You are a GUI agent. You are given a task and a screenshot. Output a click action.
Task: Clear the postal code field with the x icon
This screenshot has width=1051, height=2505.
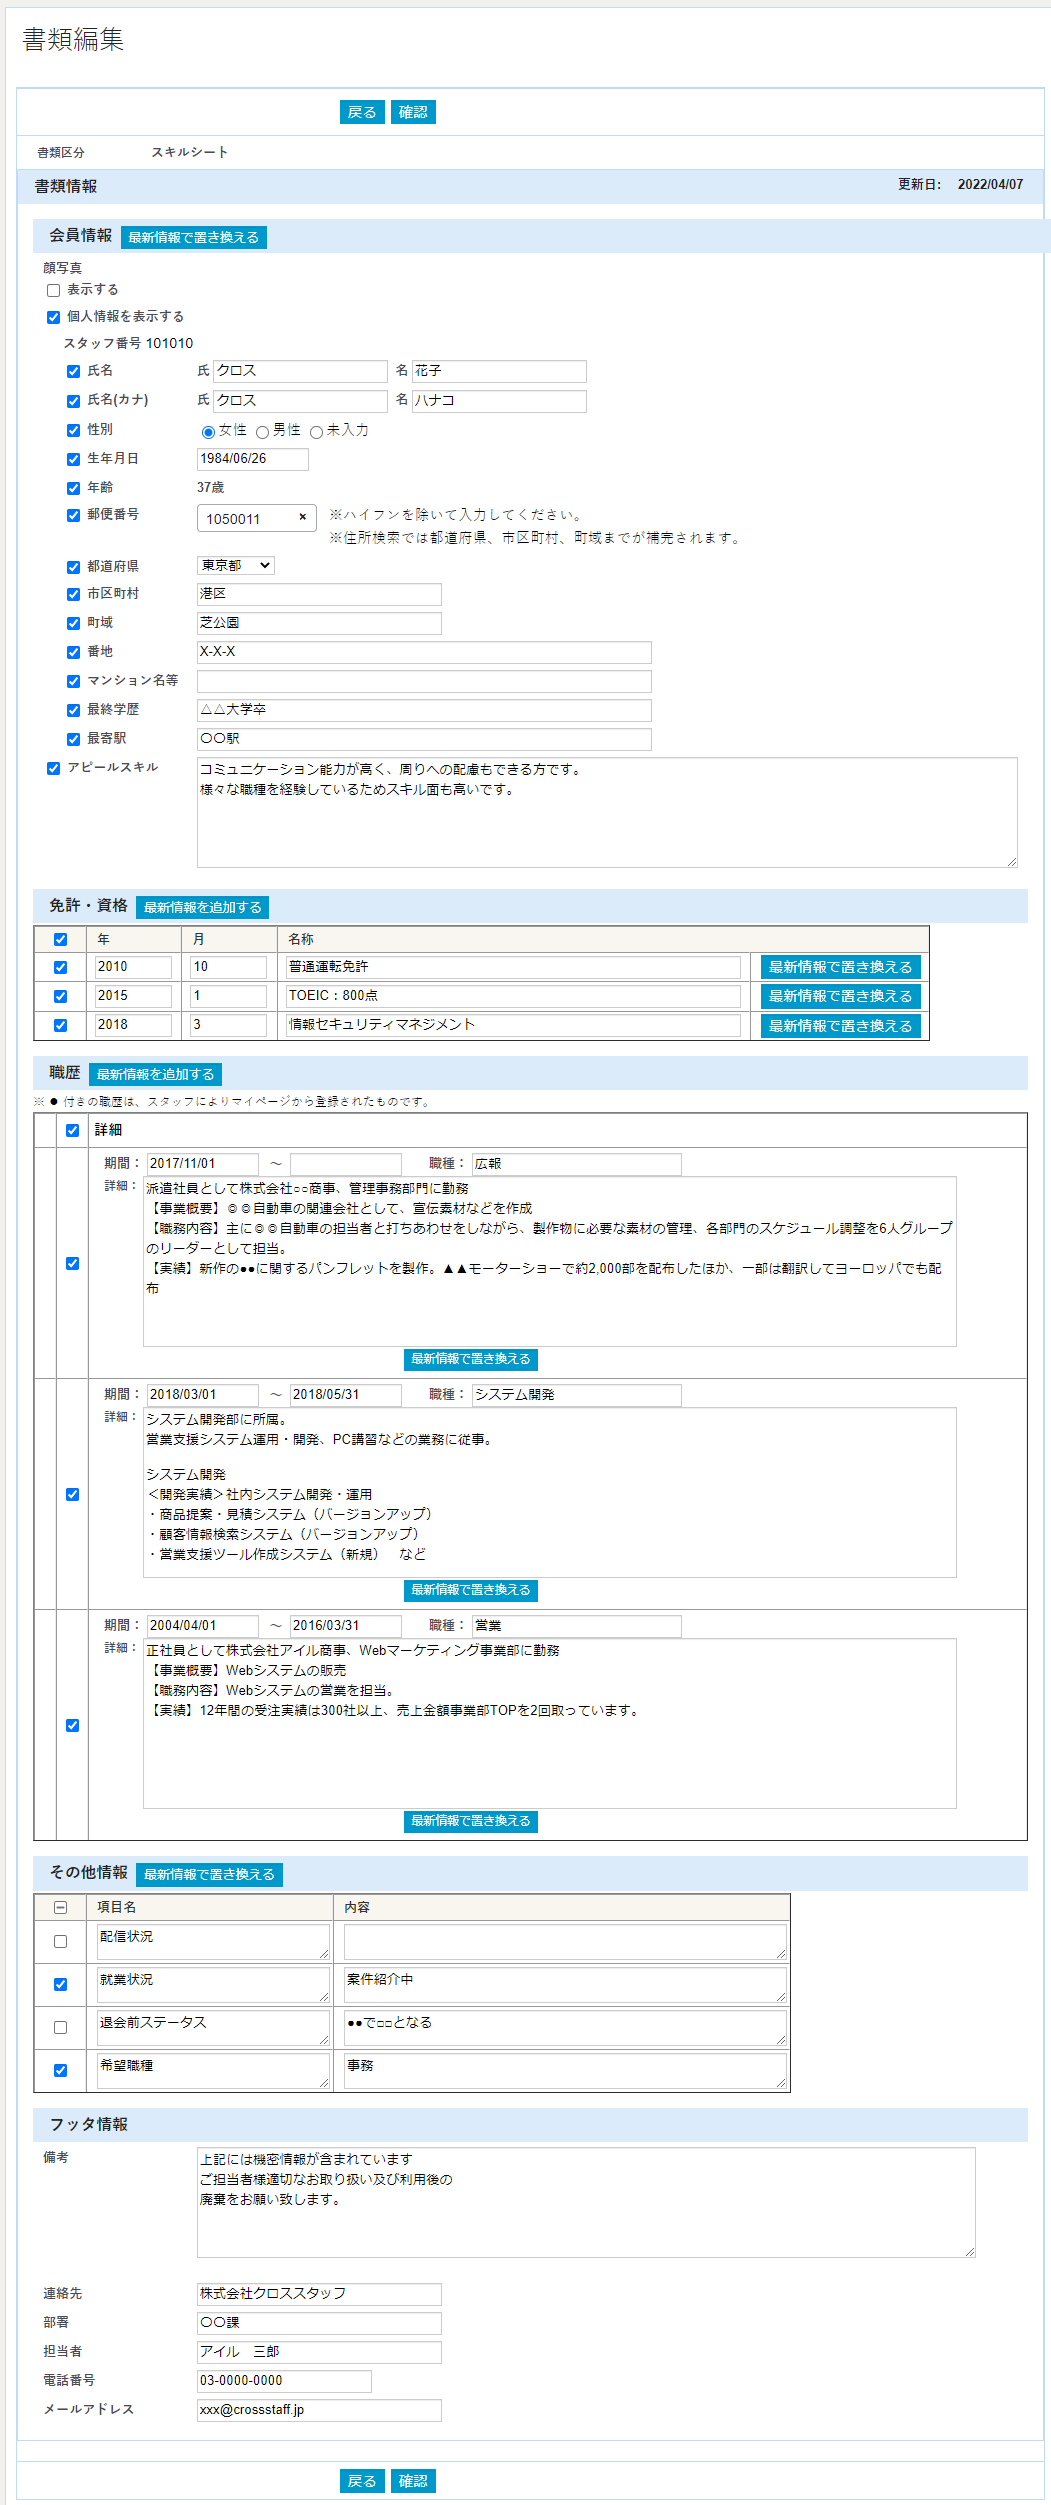[x=302, y=517]
